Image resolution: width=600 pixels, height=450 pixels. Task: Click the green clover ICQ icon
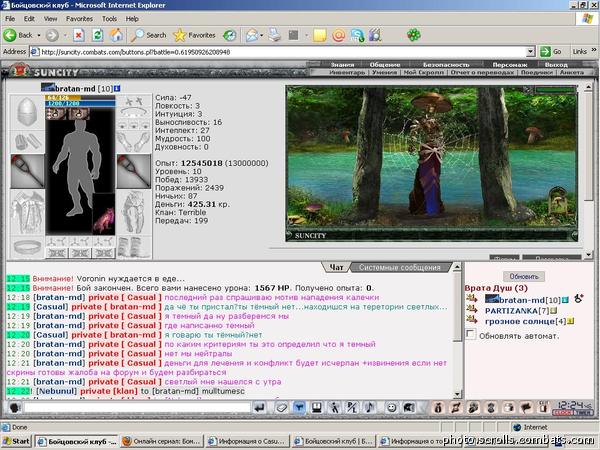(x=414, y=35)
